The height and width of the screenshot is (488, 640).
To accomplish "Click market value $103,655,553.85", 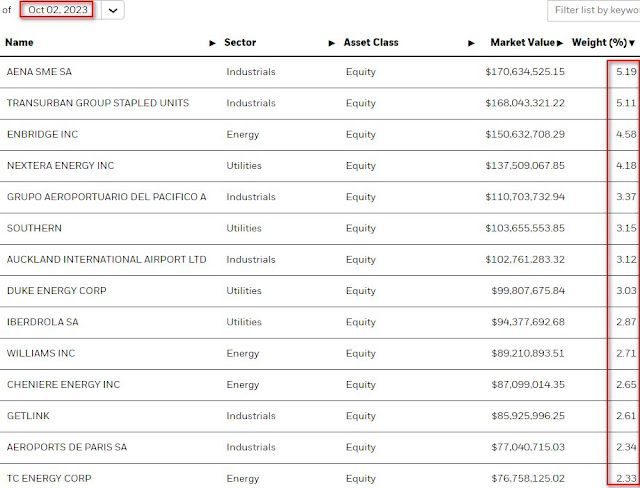I will point(525,228).
